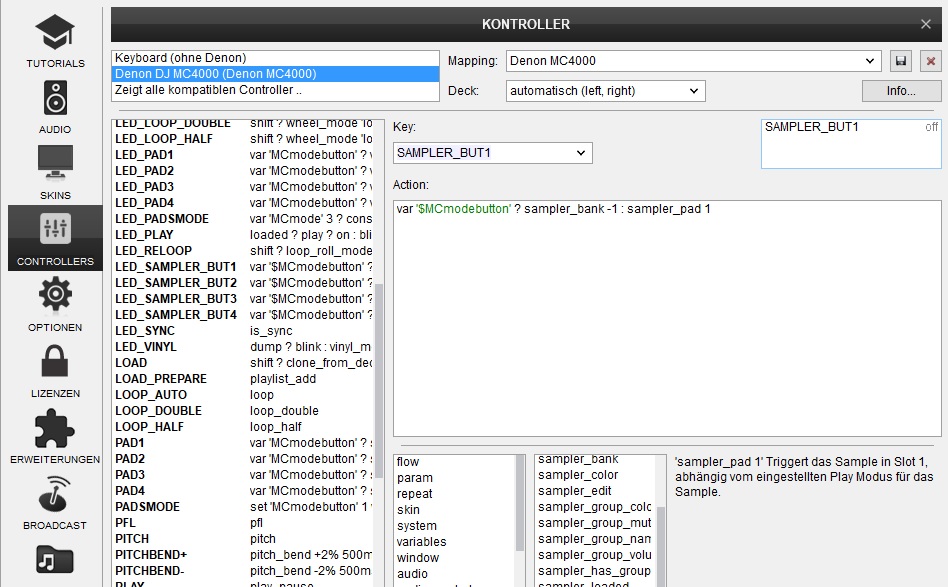Screen dimensions: 948x587
Task: Choose the system action category
Action: (x=455, y=526)
